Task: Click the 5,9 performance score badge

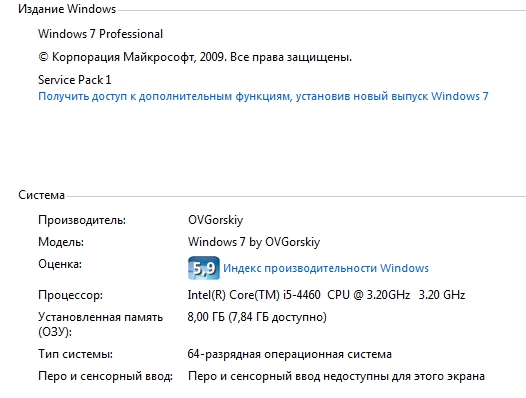Action: coord(204,268)
